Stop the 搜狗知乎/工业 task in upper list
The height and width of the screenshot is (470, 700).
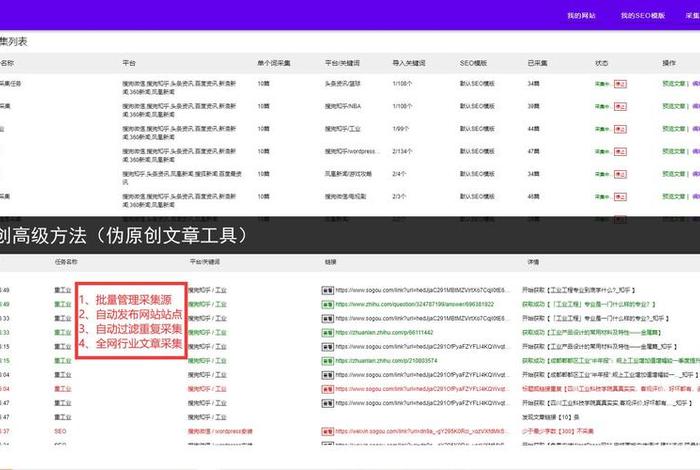click(x=620, y=129)
